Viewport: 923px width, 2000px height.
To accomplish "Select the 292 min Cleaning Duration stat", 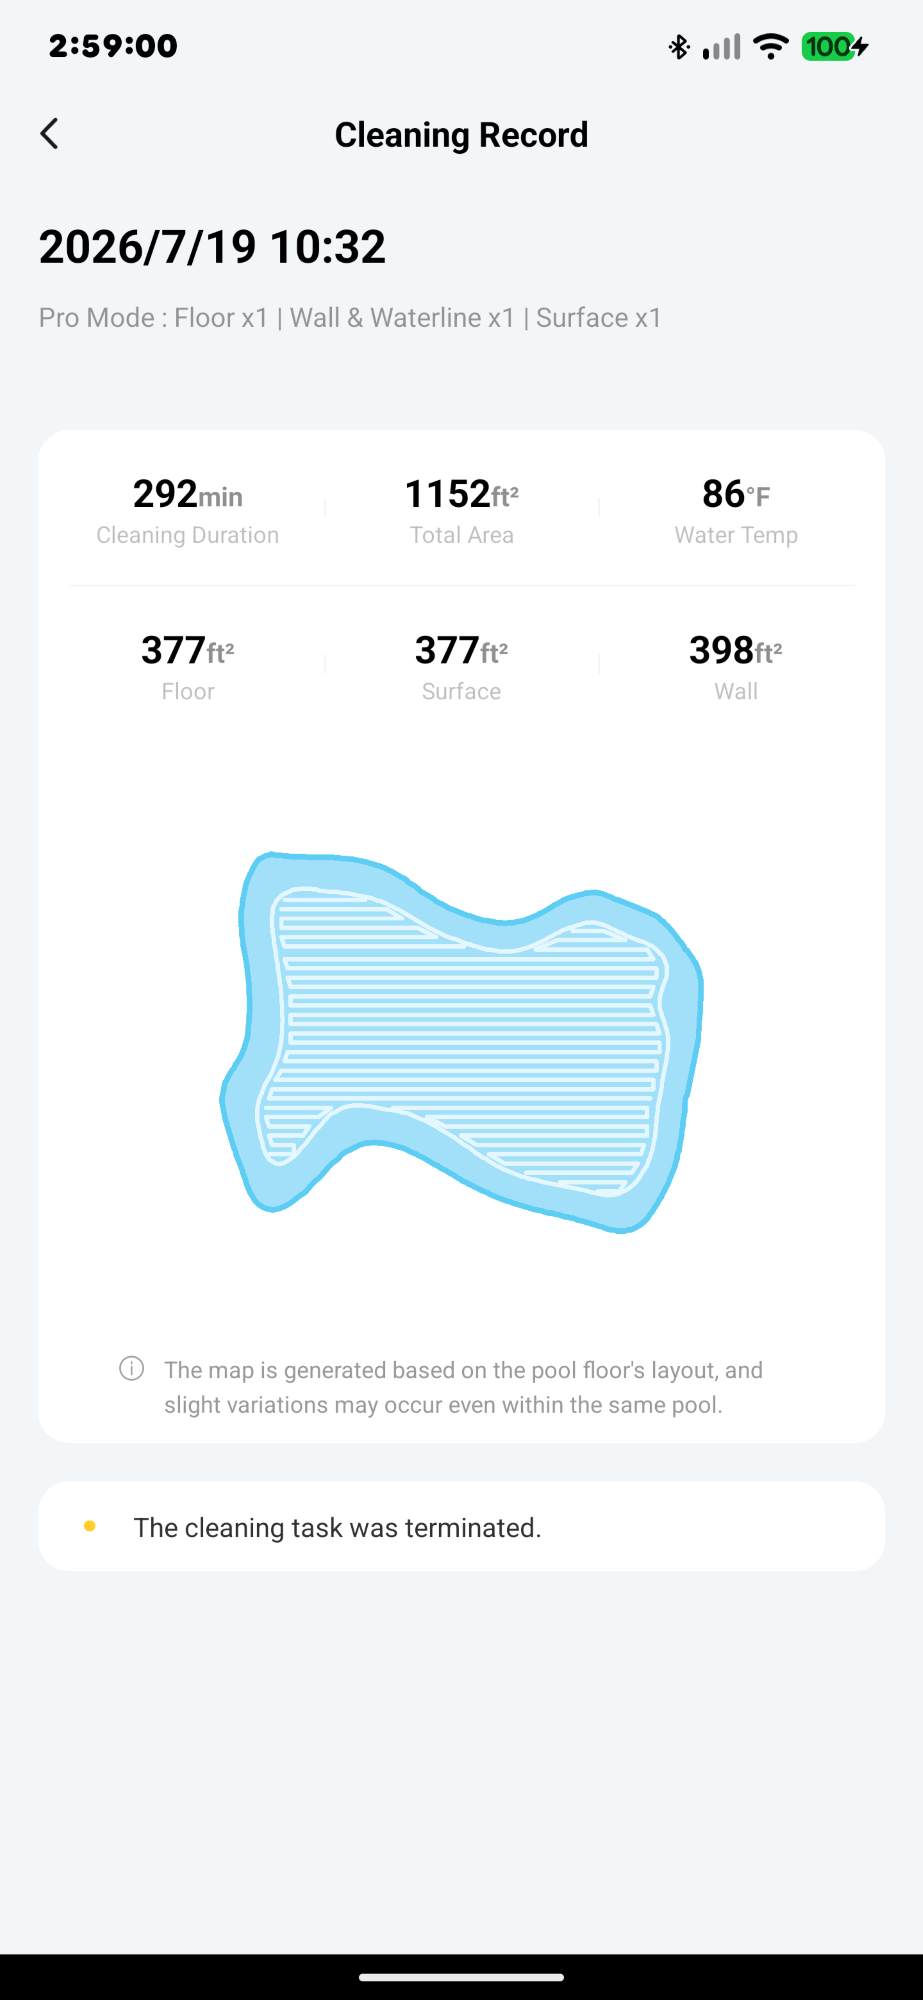I will tap(188, 509).
